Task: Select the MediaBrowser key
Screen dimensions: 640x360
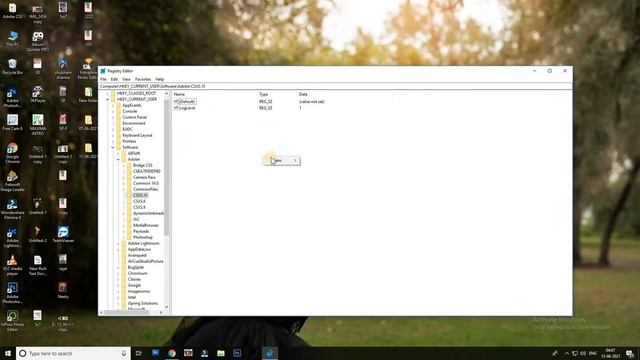Action: [146, 225]
